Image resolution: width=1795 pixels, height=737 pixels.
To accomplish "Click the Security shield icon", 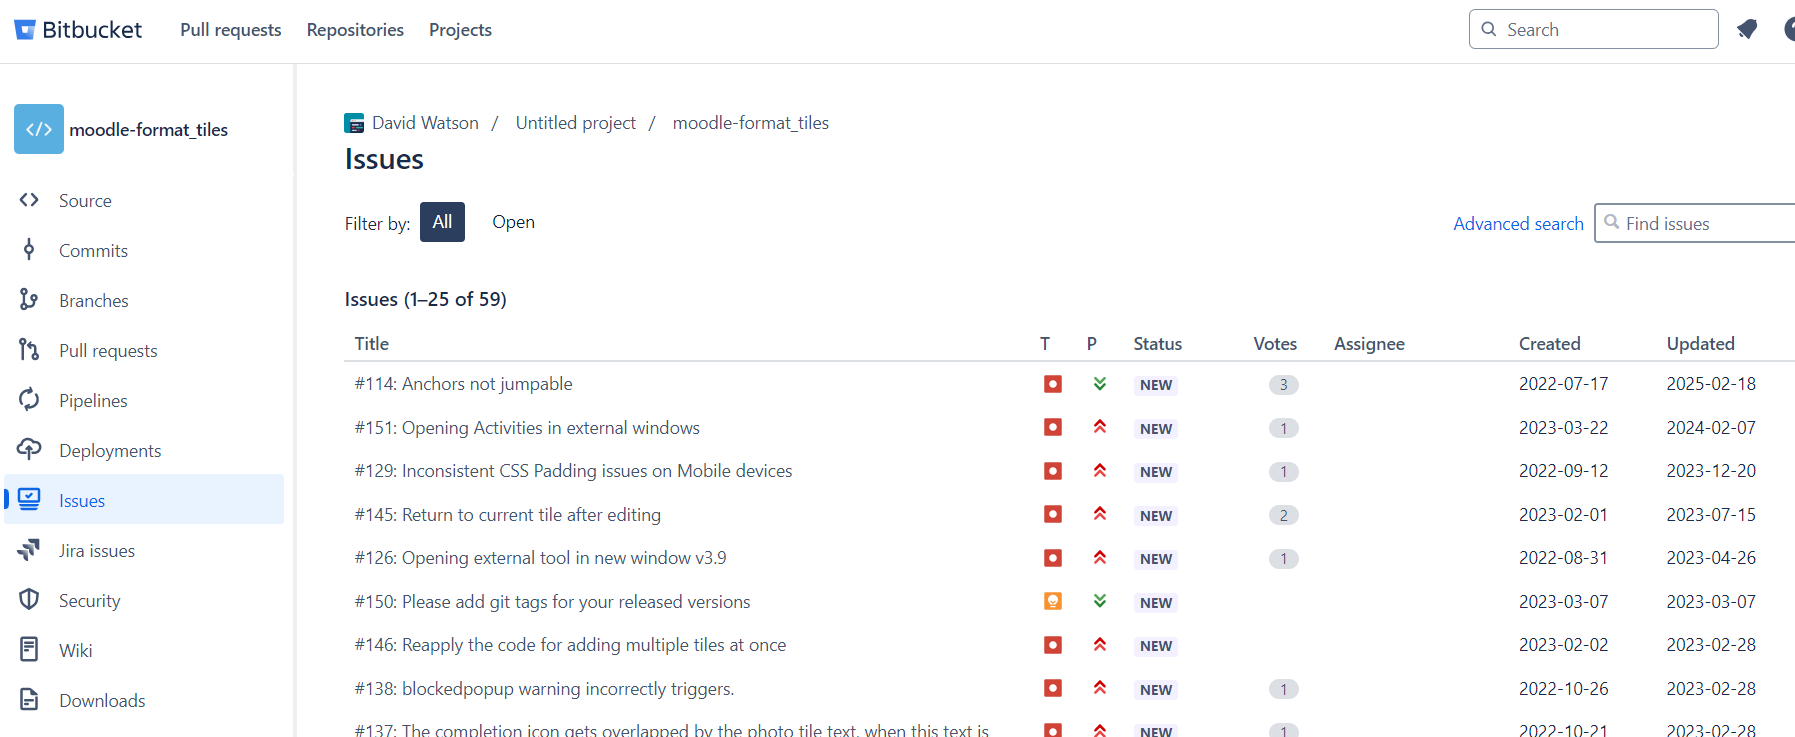I will tap(29, 600).
